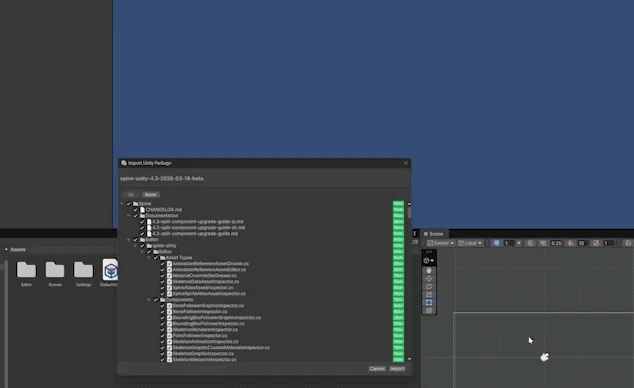Viewport: 634px width, 388px height.
Task: Collapse the Spine root folder arrow
Action: (122, 204)
